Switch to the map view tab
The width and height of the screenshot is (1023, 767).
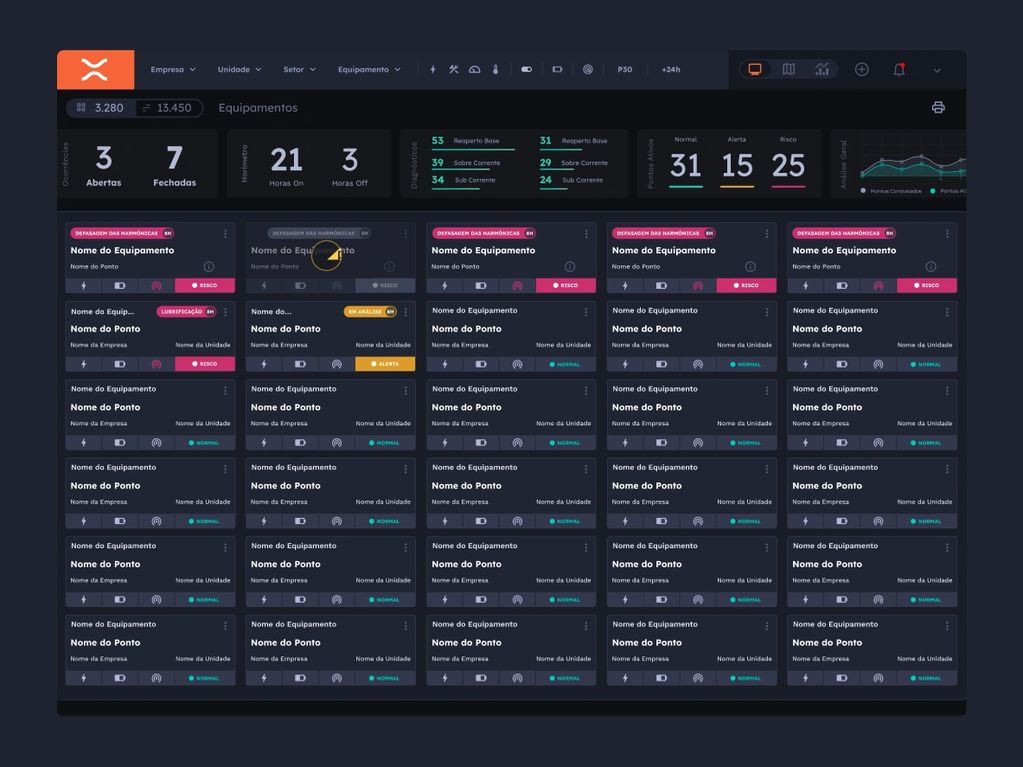(x=788, y=70)
